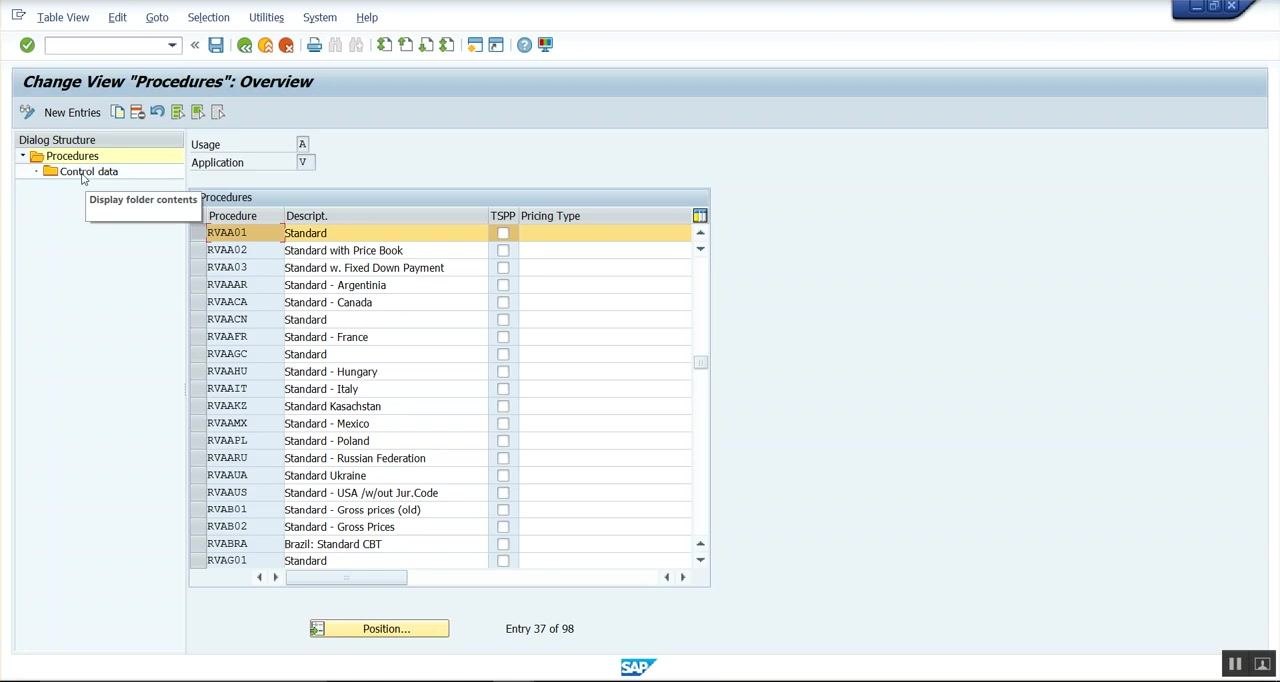This screenshot has width=1280, height=682.
Task: Open the Goto menu
Action: coord(157,17)
